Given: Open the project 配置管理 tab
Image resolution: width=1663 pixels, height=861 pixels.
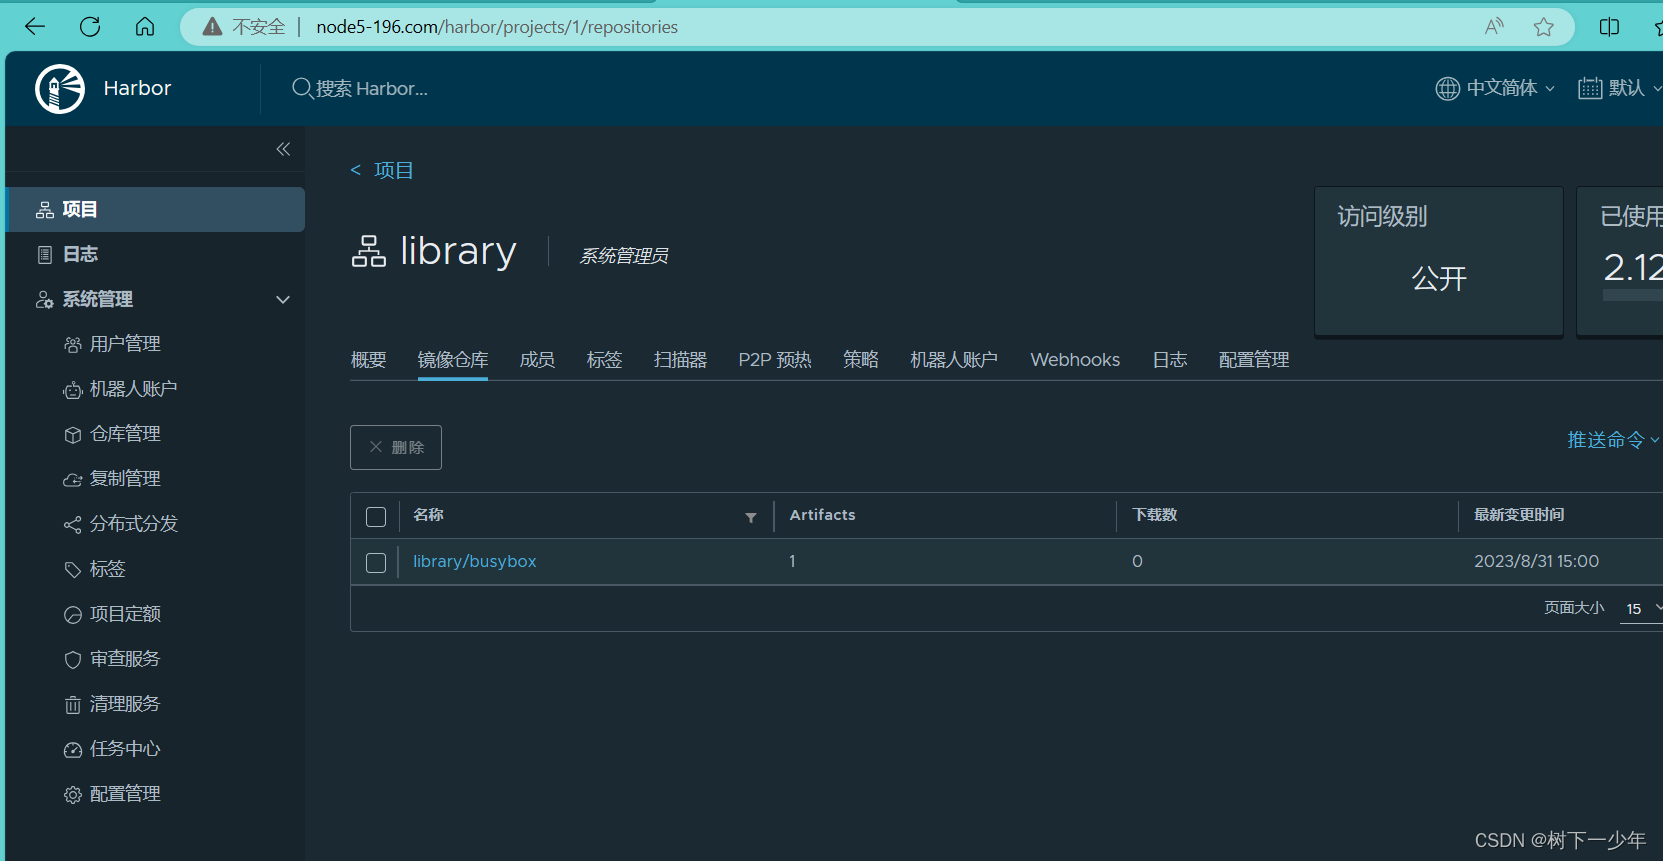Looking at the screenshot, I should point(1254,360).
